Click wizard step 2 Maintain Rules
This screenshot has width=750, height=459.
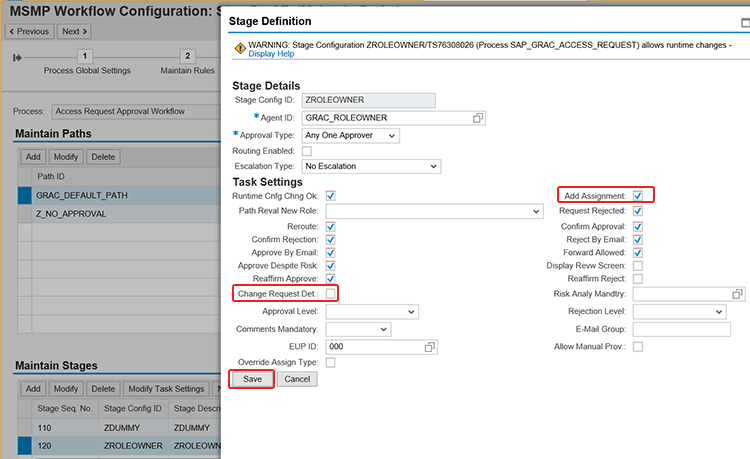pos(187,58)
